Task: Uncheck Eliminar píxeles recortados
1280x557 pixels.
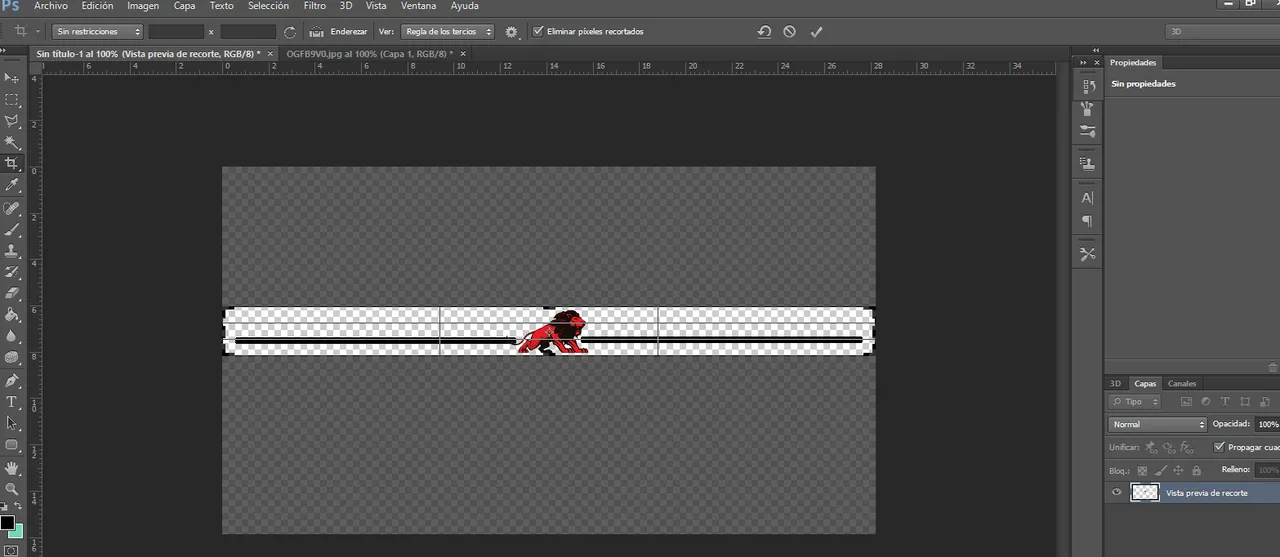Action: coord(539,32)
